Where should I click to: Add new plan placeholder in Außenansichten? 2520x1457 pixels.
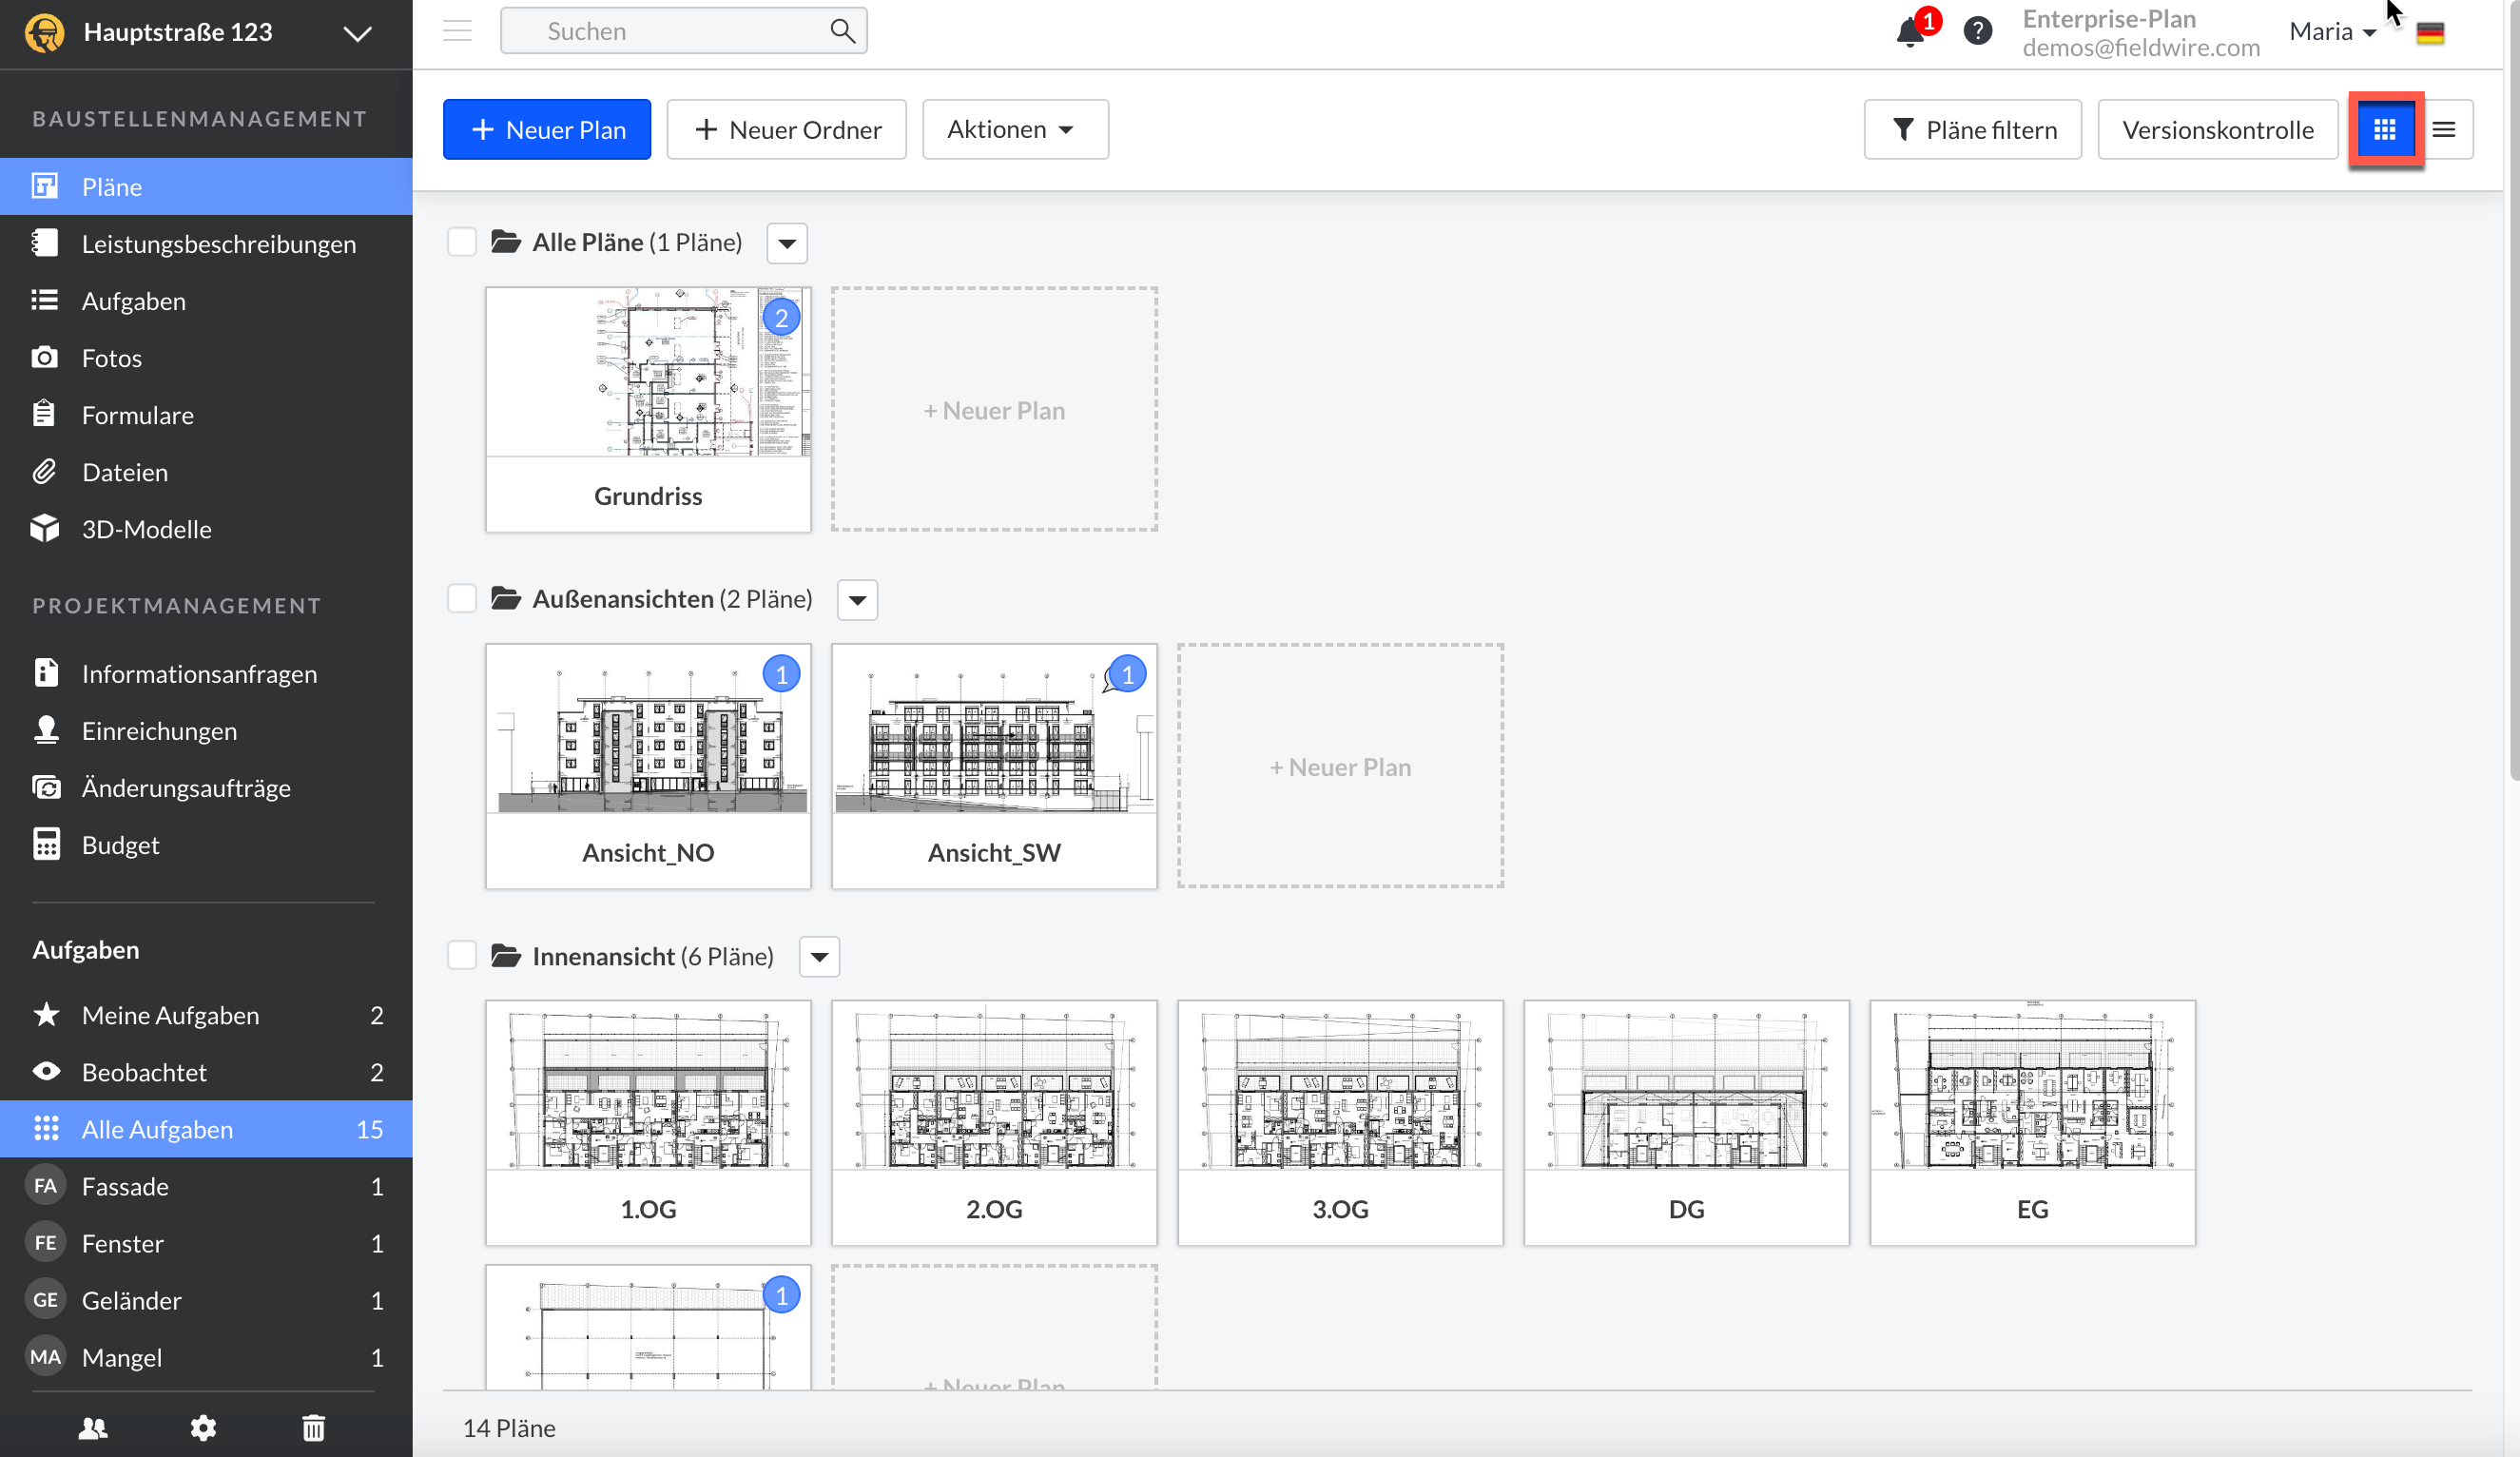(x=1340, y=767)
